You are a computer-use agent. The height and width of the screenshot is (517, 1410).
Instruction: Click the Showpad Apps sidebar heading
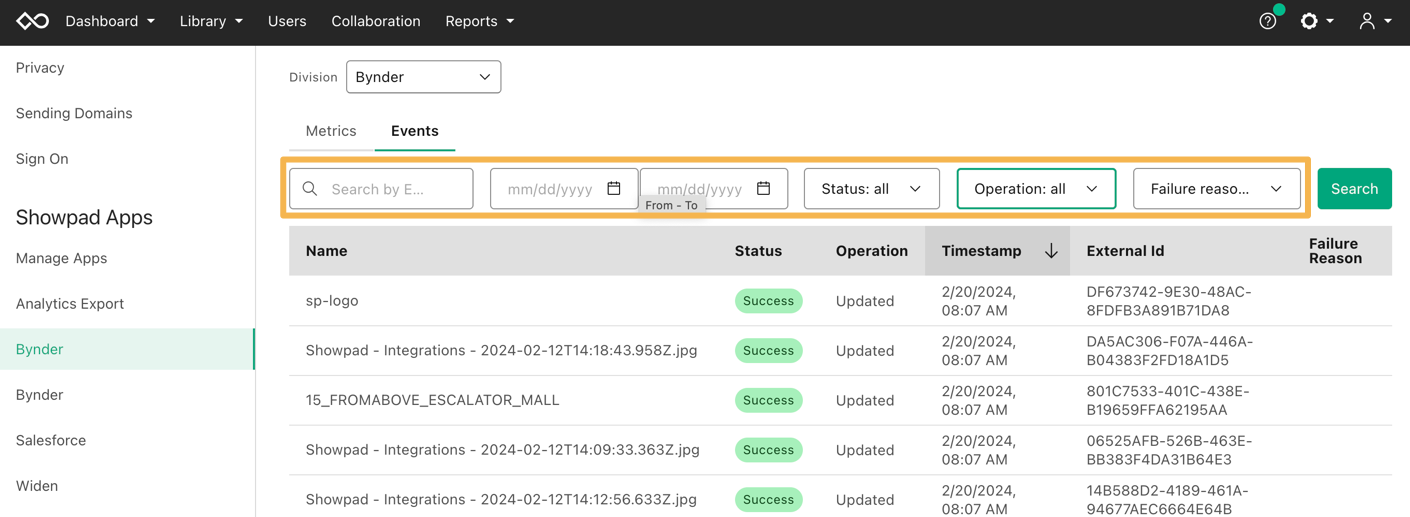pos(84,217)
